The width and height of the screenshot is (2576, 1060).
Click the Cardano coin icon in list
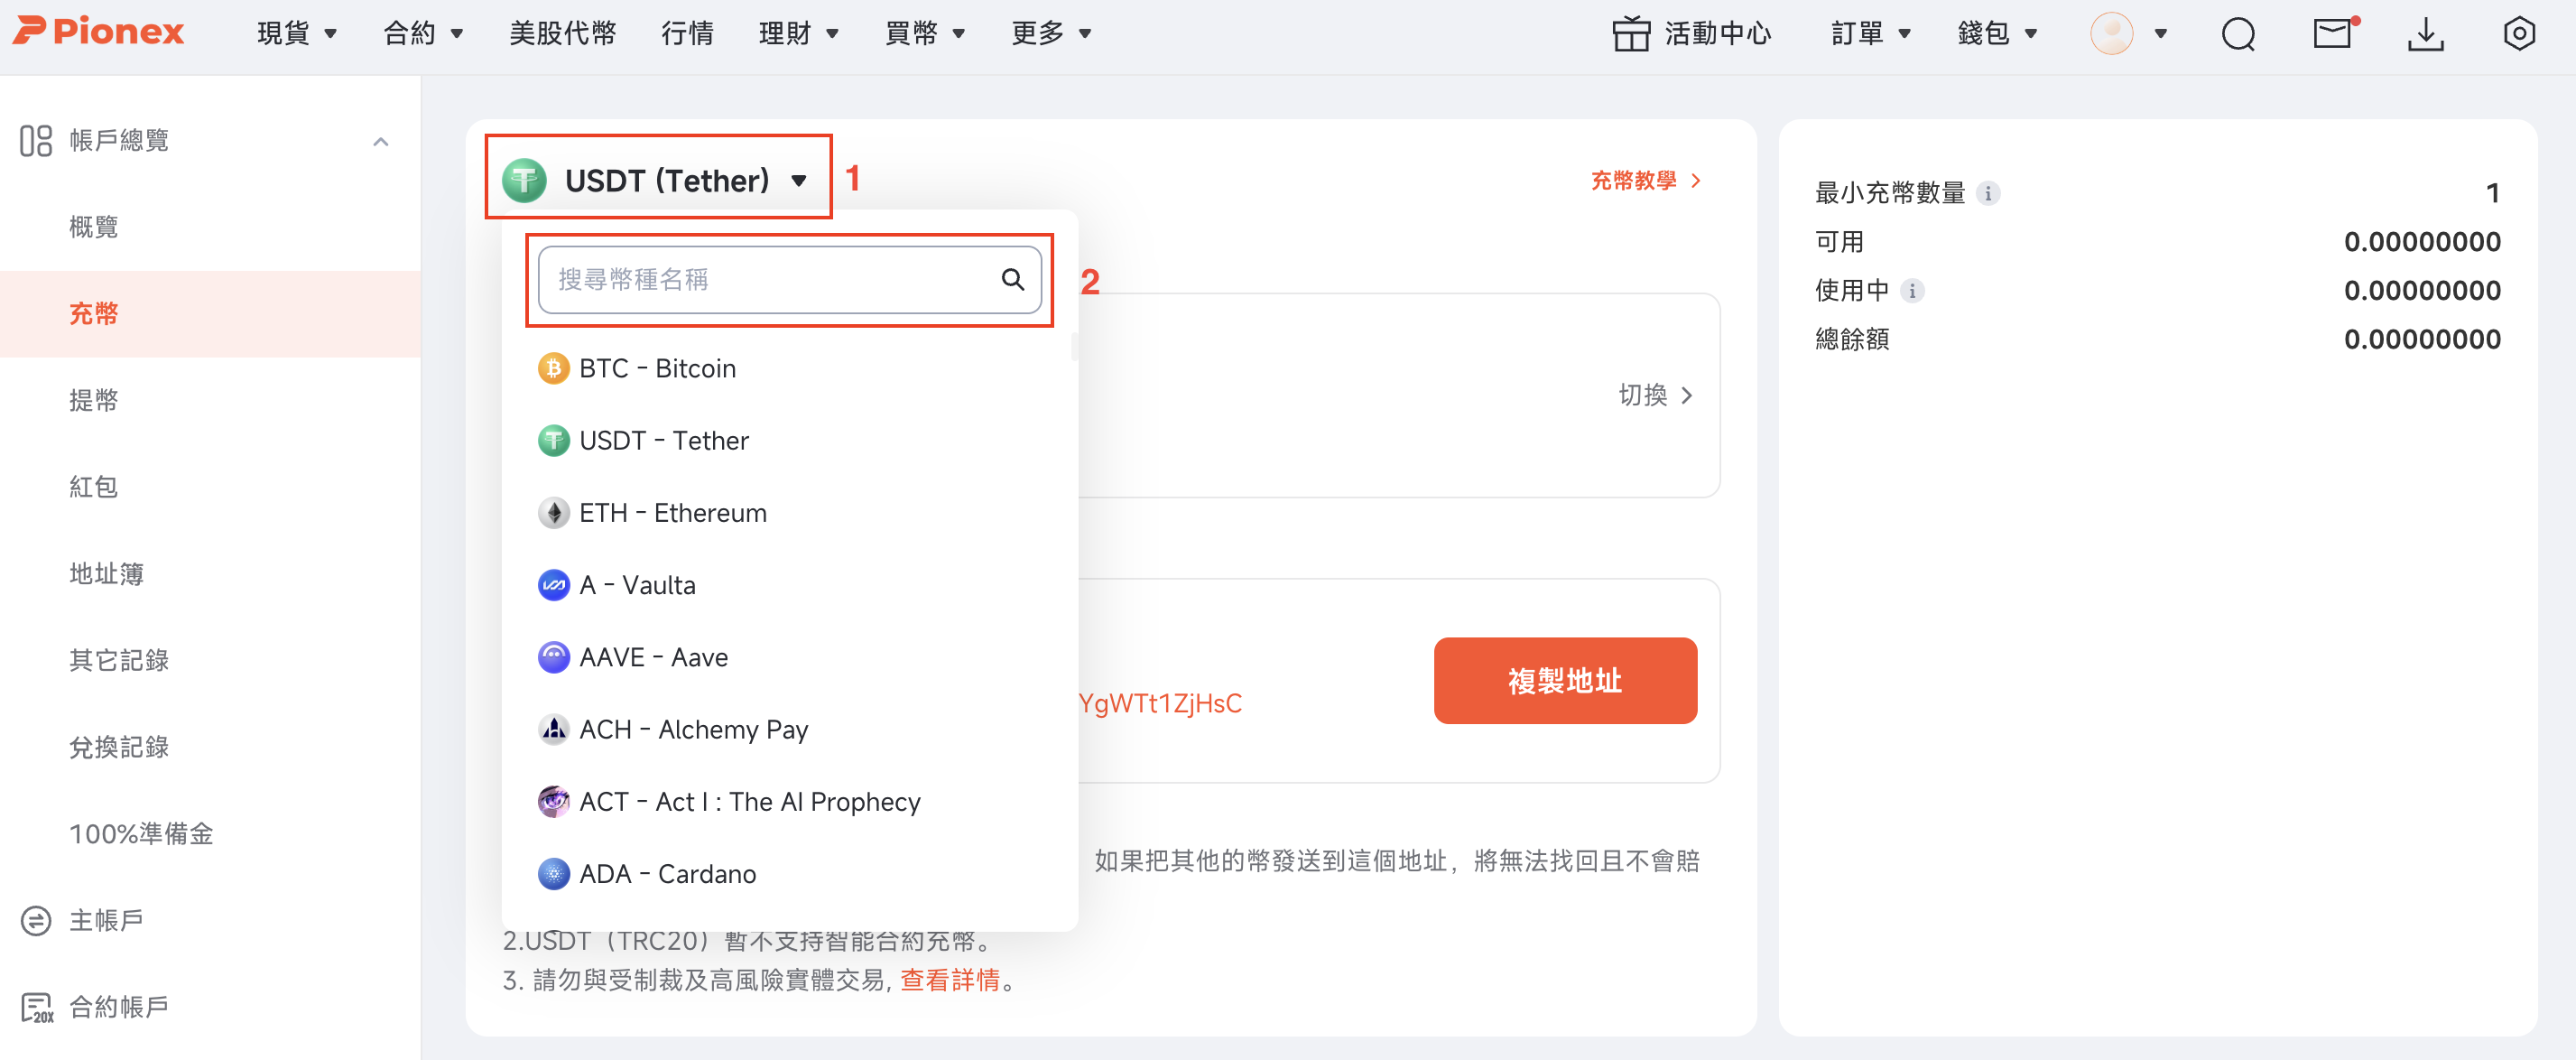pyautogui.click(x=553, y=874)
